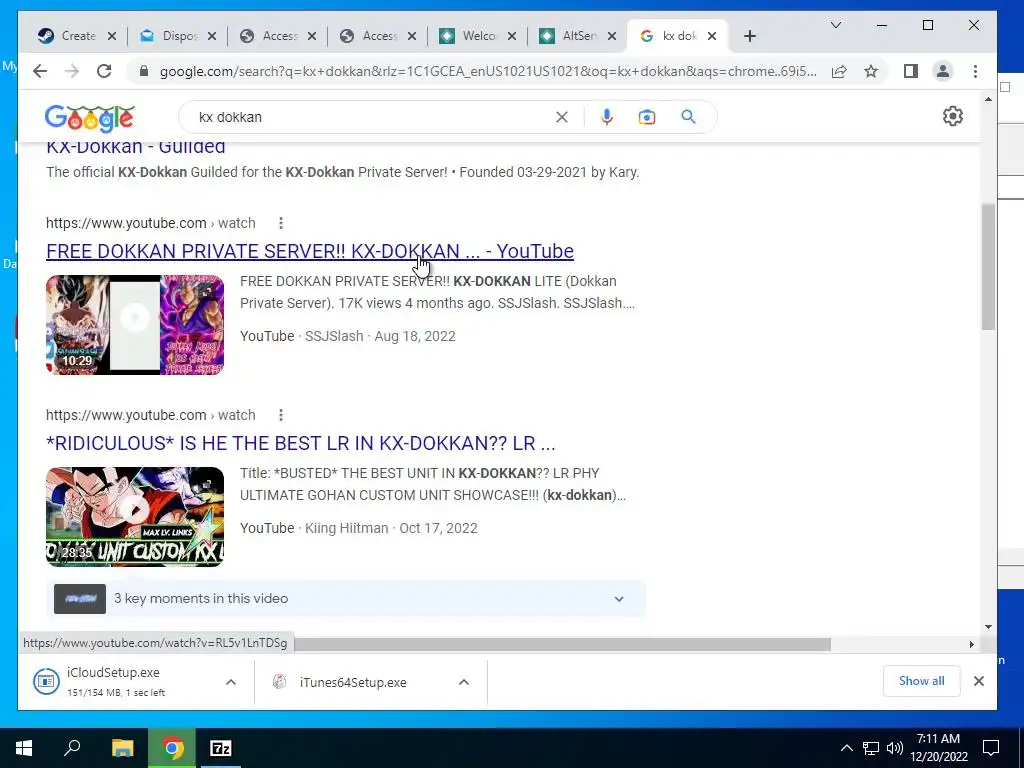Open the taskbar clock showing 7:11 AM
The width and height of the screenshot is (1024, 768).
(x=938, y=748)
